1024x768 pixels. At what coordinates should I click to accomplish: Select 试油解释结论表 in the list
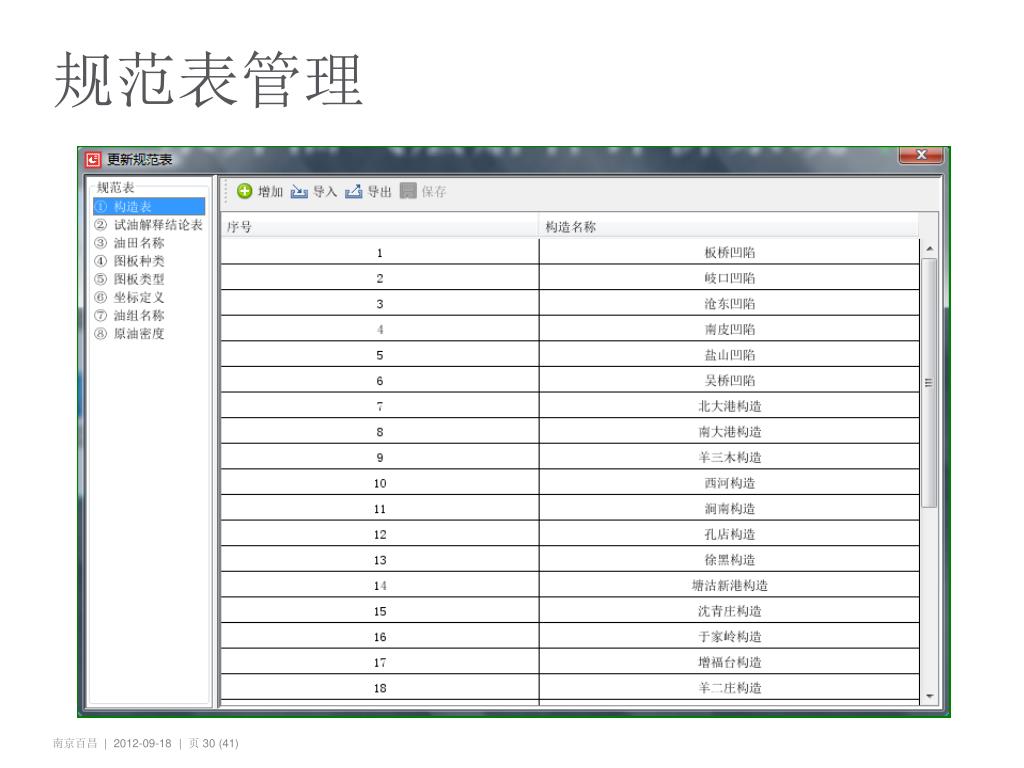(149, 225)
